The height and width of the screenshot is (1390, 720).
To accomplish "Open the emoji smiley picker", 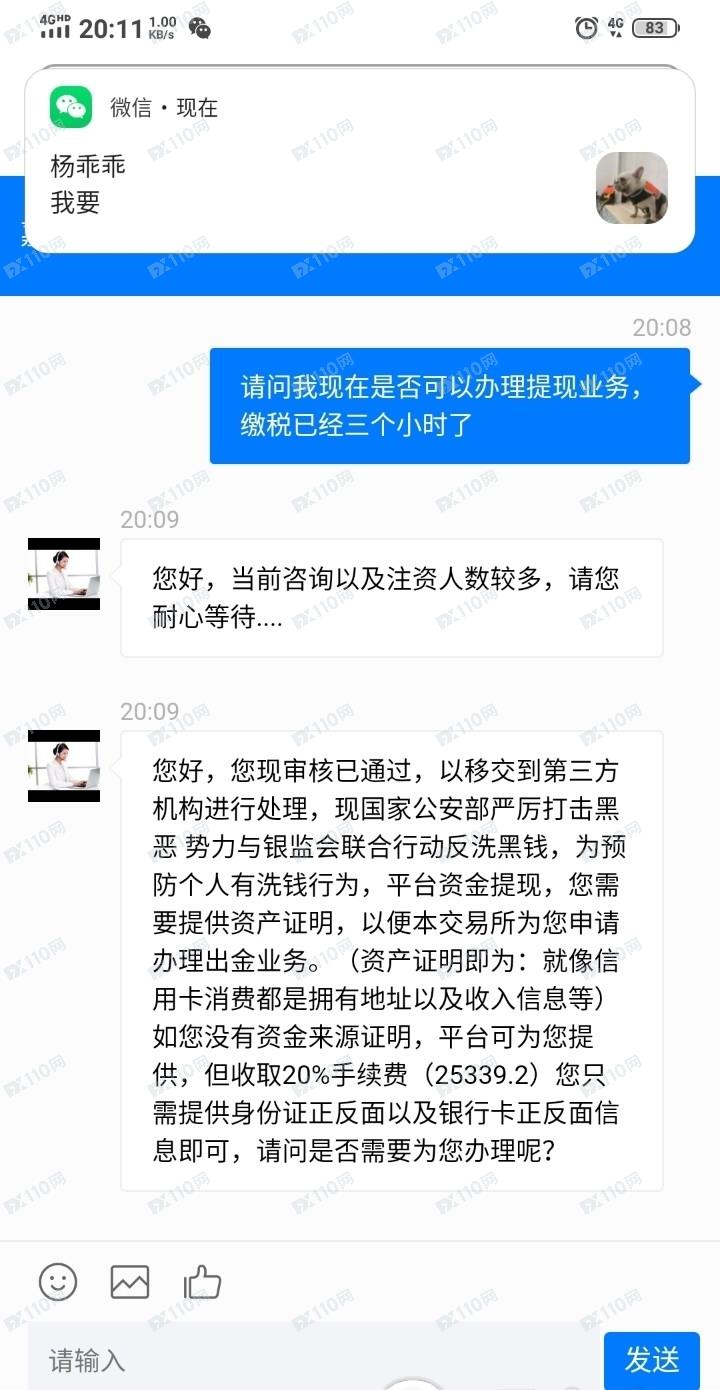I will pyautogui.click(x=58, y=1281).
